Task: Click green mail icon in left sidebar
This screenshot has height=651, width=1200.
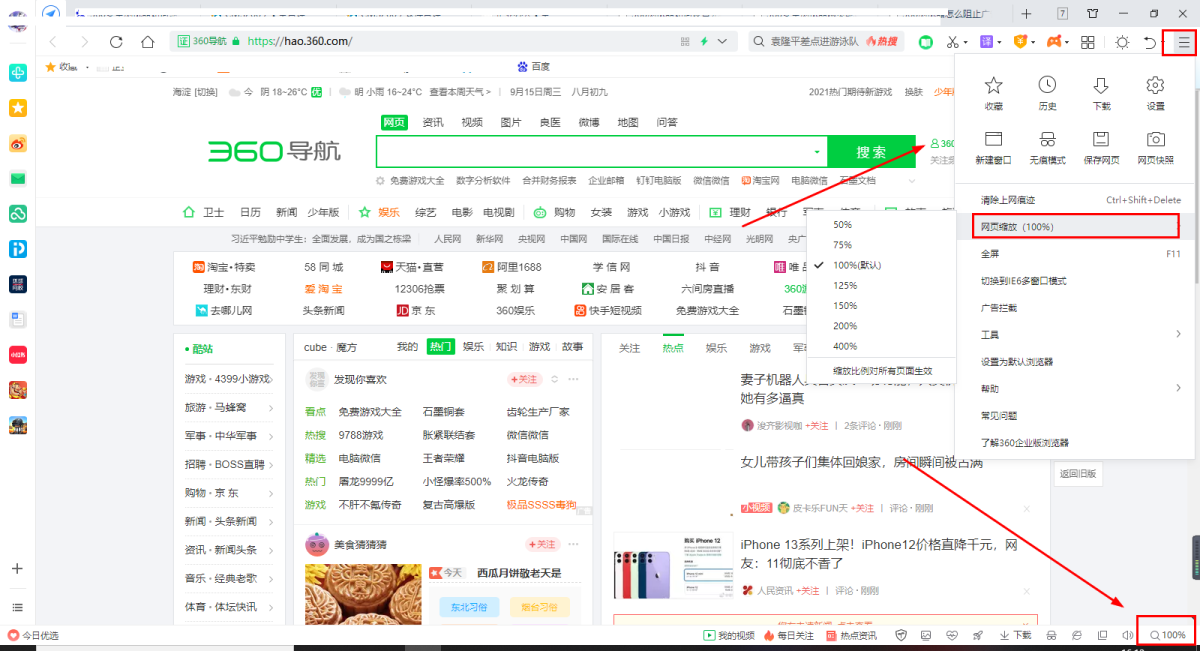Action: click(x=18, y=178)
